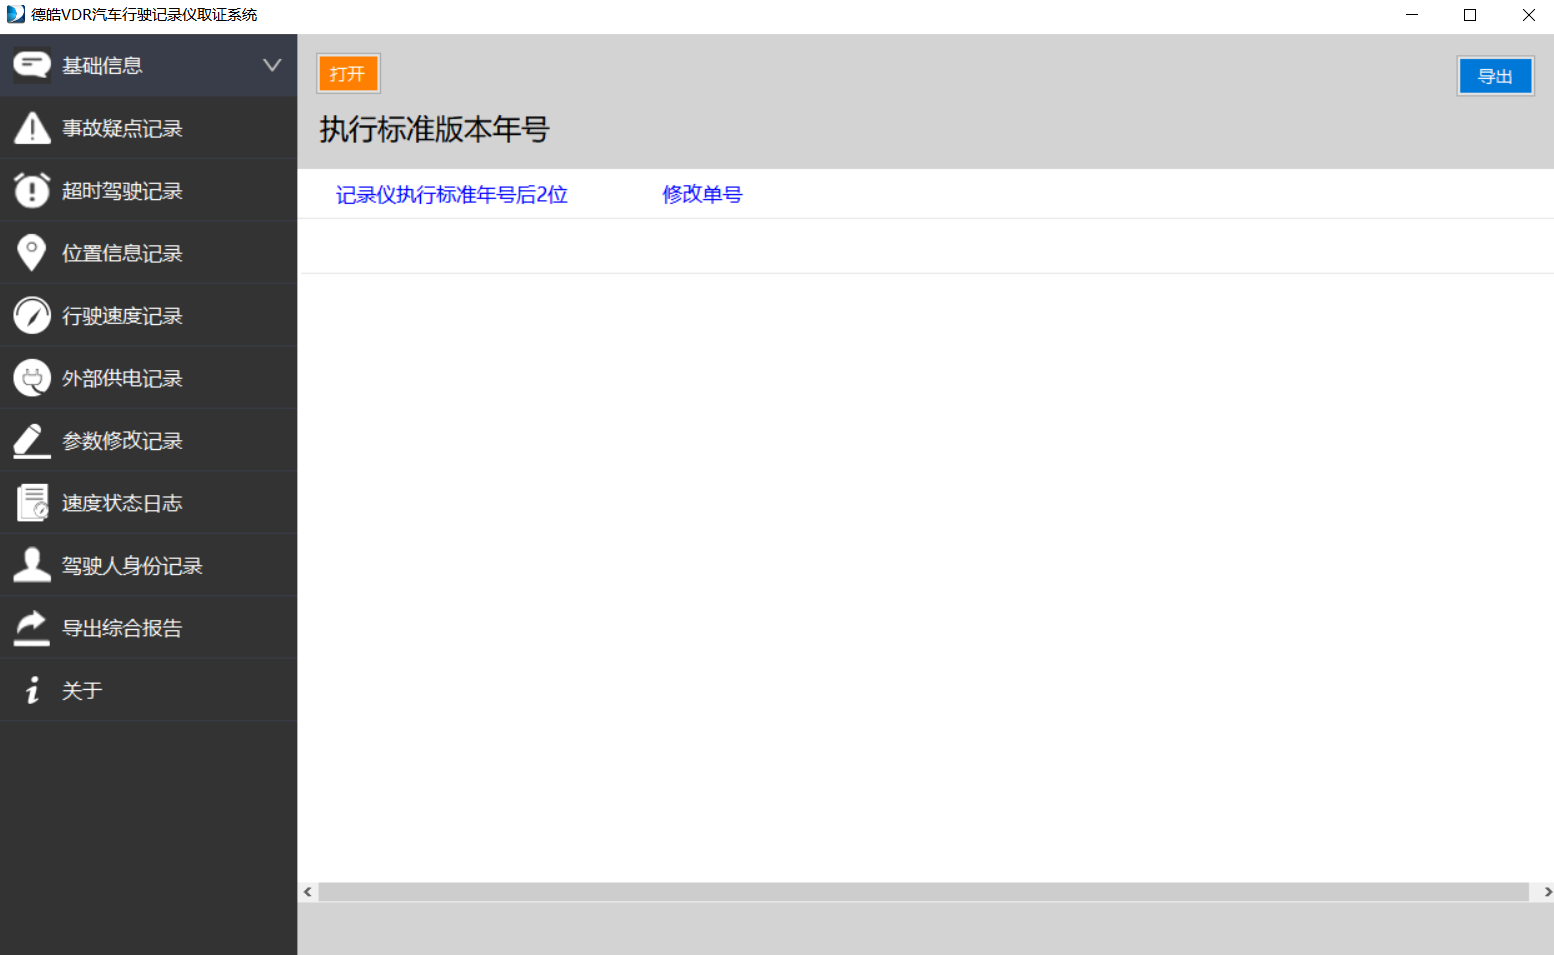Click the 基础信息 speech bubble icon

point(32,66)
